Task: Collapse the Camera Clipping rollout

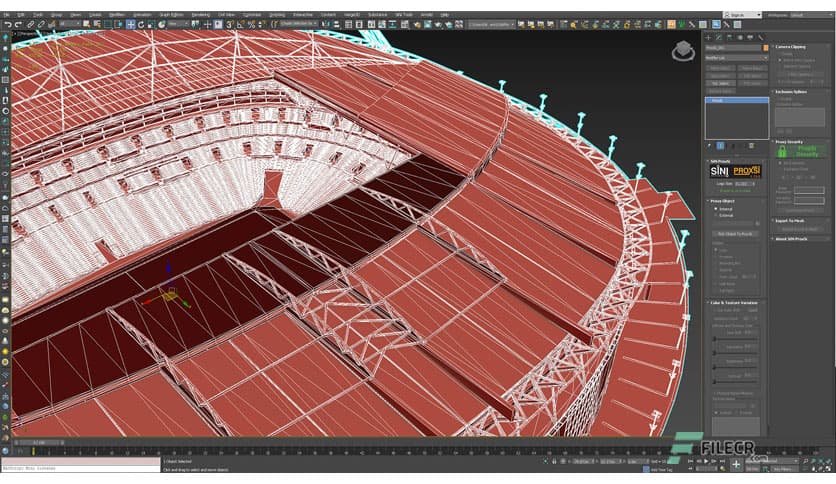Action: (x=791, y=47)
